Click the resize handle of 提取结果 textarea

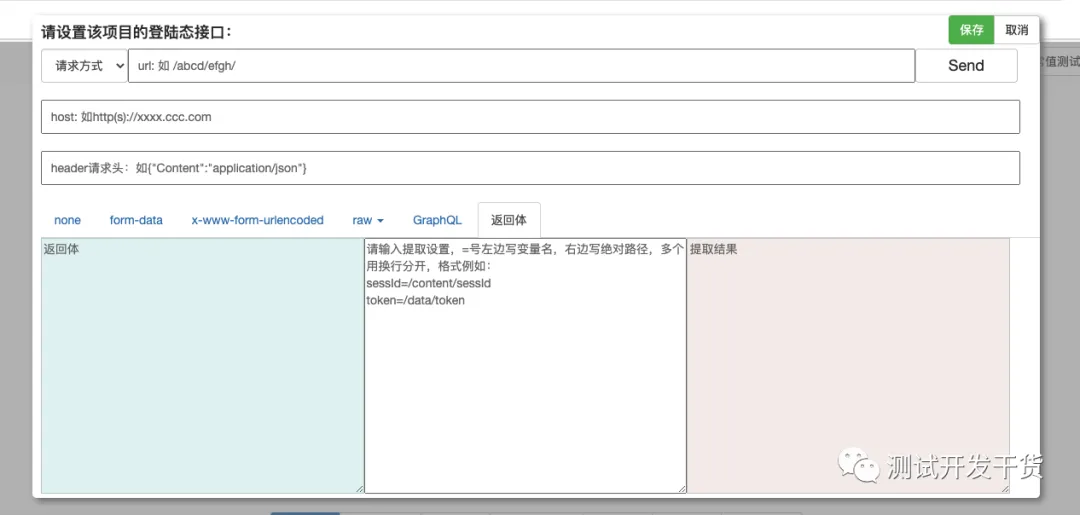1005,489
